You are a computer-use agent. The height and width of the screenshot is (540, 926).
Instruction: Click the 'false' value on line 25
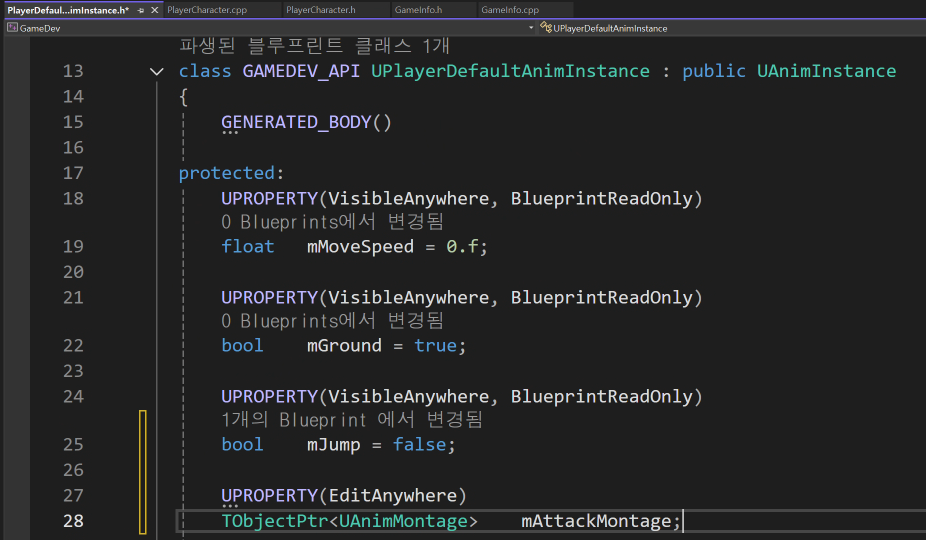click(420, 445)
